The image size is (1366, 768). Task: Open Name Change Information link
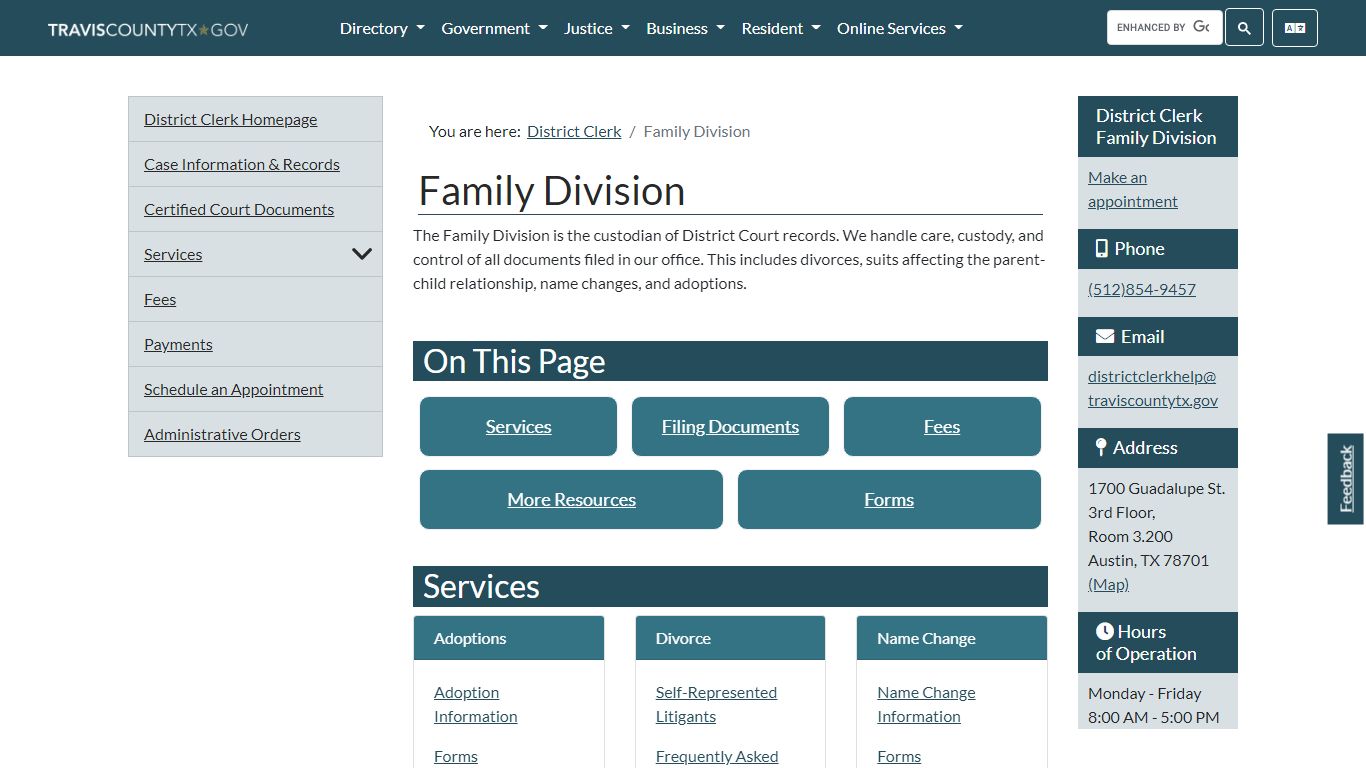pos(926,704)
